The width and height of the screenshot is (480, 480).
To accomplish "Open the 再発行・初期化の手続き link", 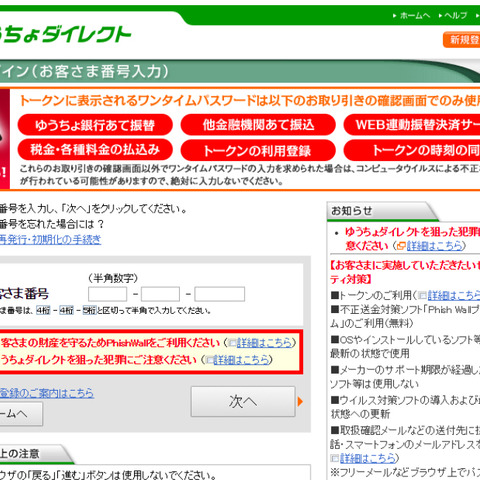I will (x=50, y=239).
